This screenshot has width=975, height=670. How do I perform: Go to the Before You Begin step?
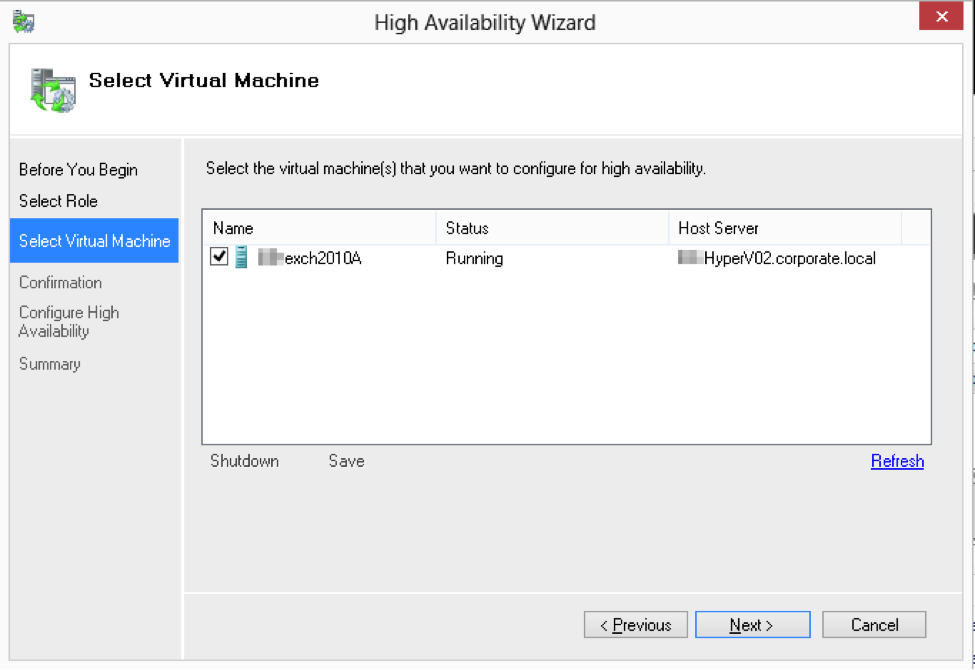click(x=78, y=170)
